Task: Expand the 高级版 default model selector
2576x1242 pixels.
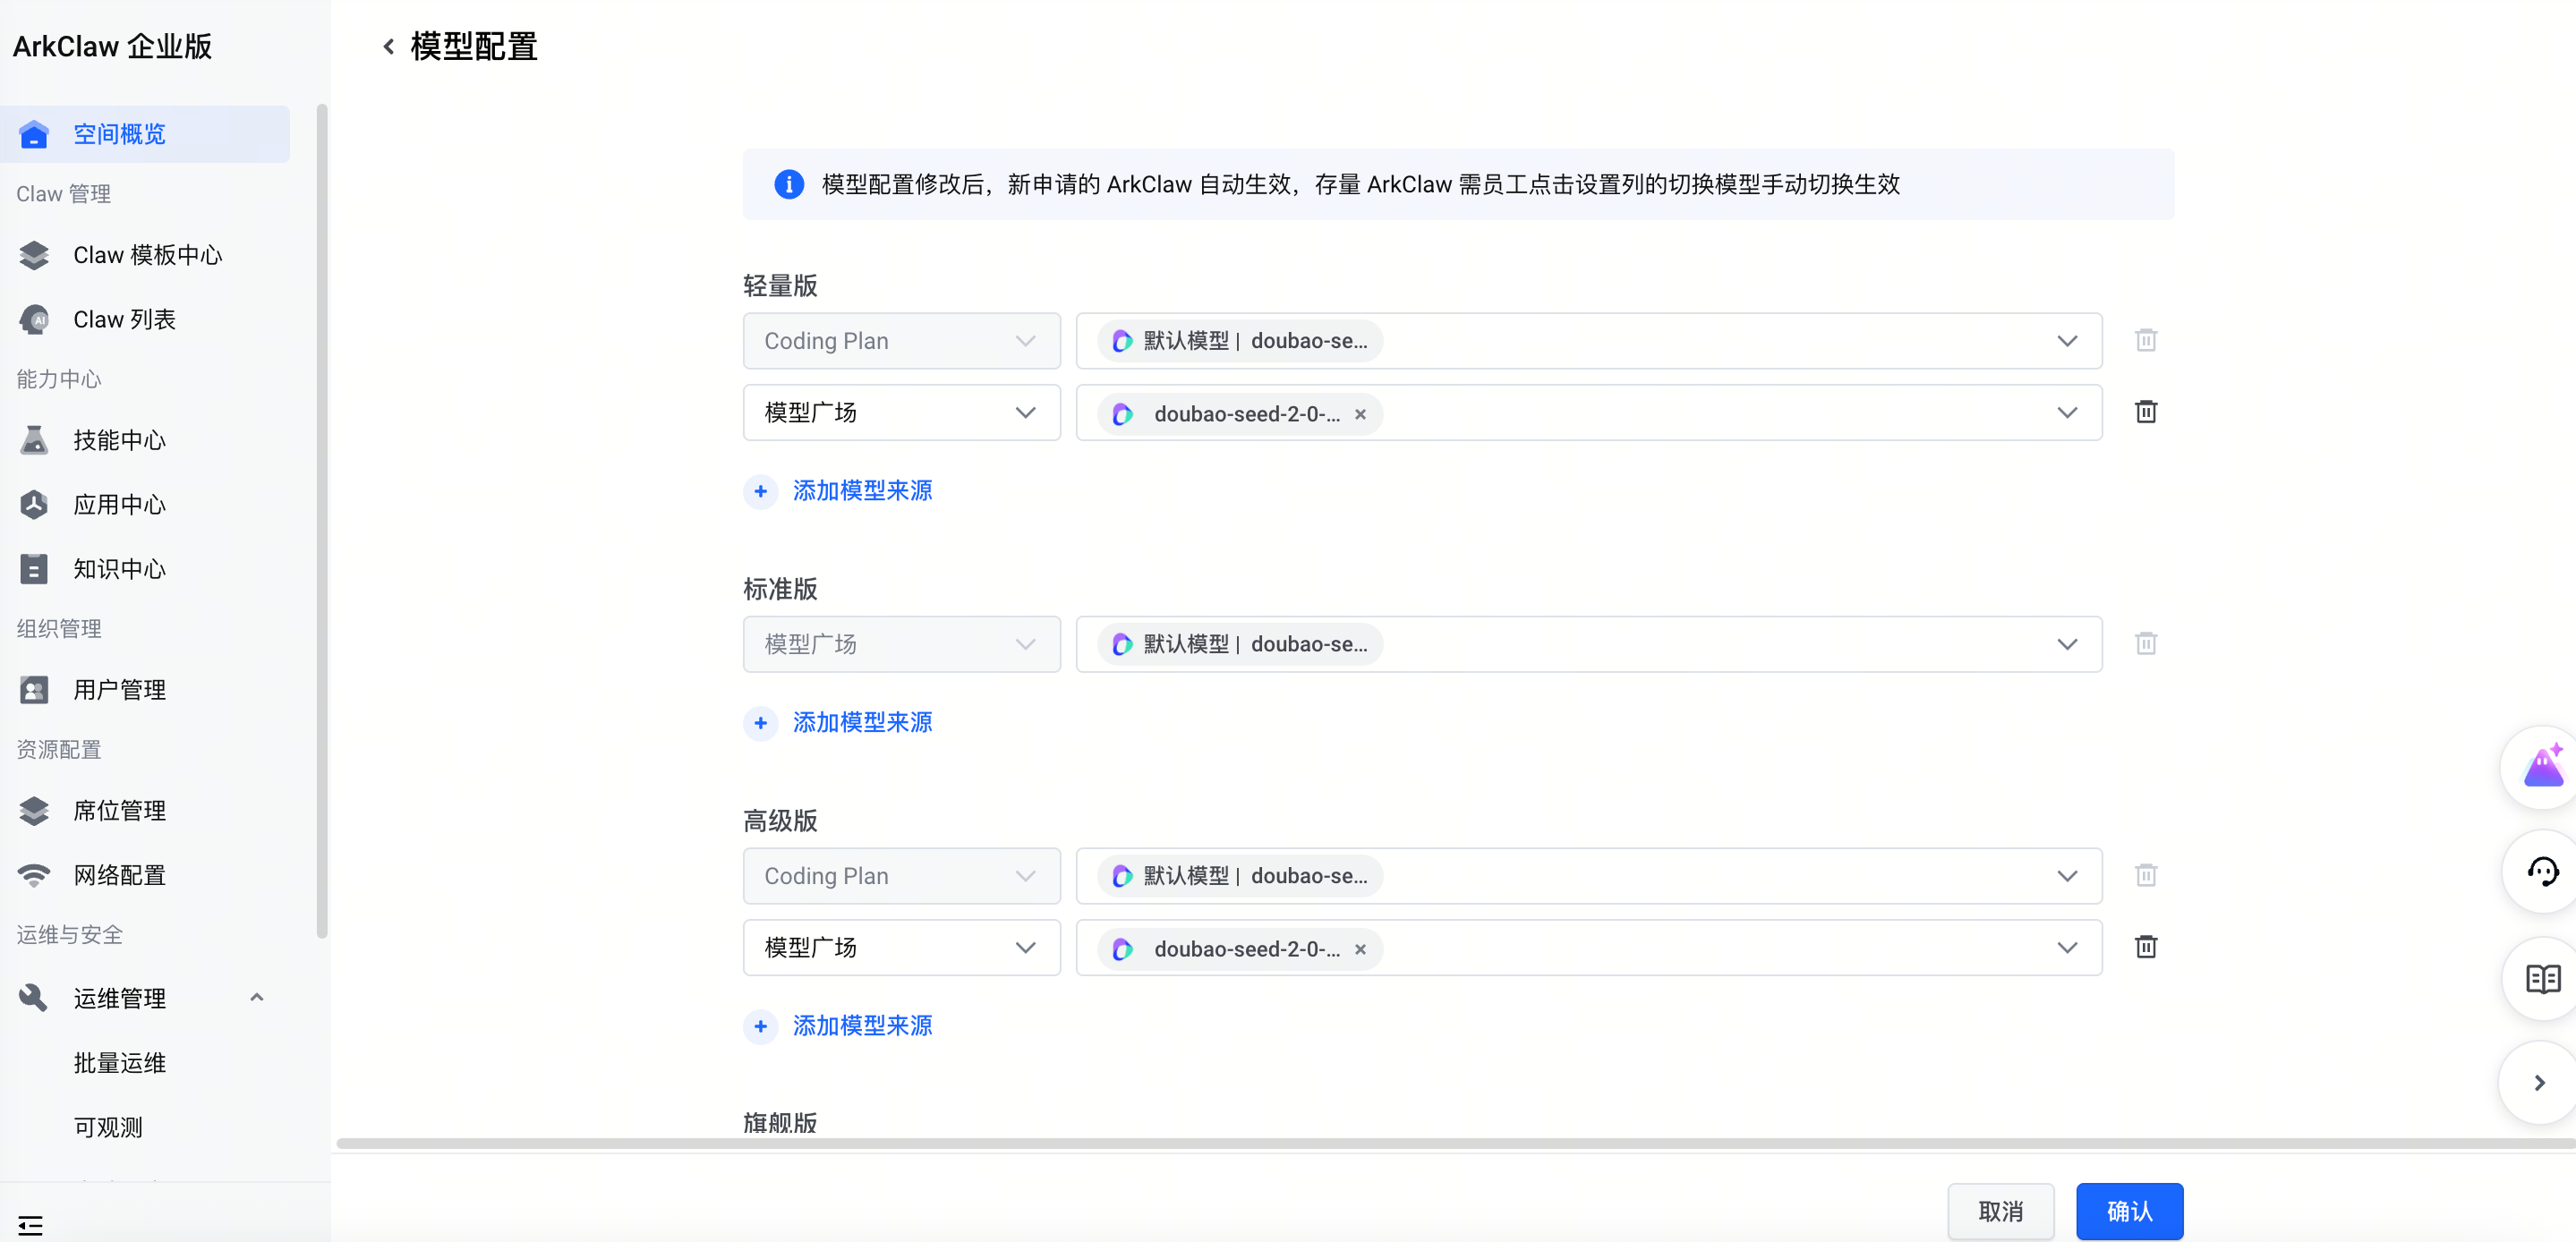Action: coord(1588,875)
